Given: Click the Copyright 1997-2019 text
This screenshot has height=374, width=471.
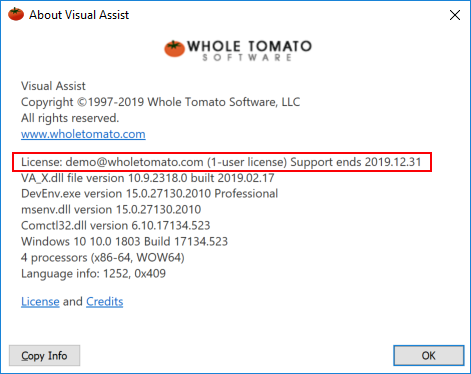Looking at the screenshot, I should (160, 102).
